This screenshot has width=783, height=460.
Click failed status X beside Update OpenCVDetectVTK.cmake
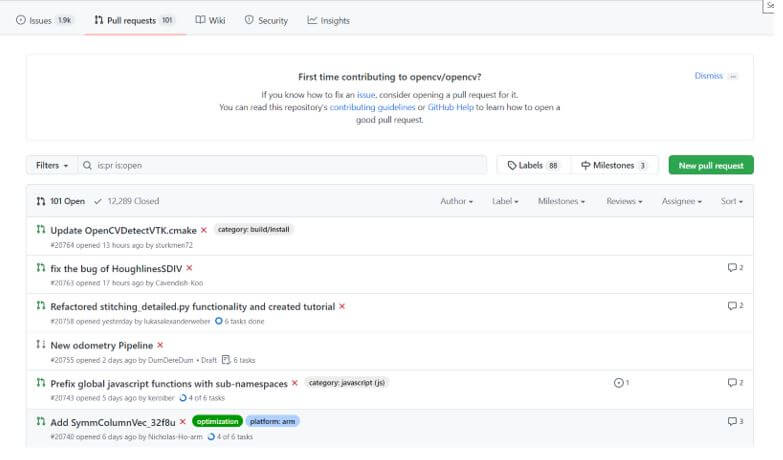[x=204, y=230]
